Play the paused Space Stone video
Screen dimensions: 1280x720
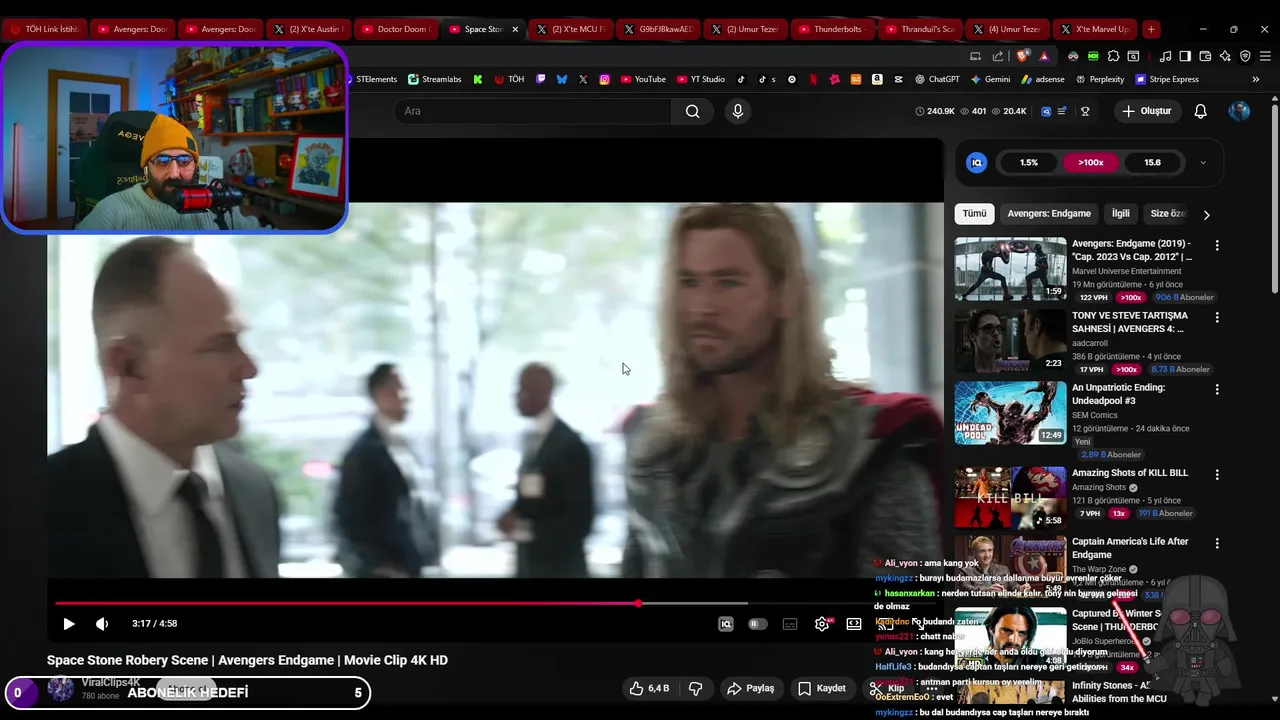click(x=69, y=624)
